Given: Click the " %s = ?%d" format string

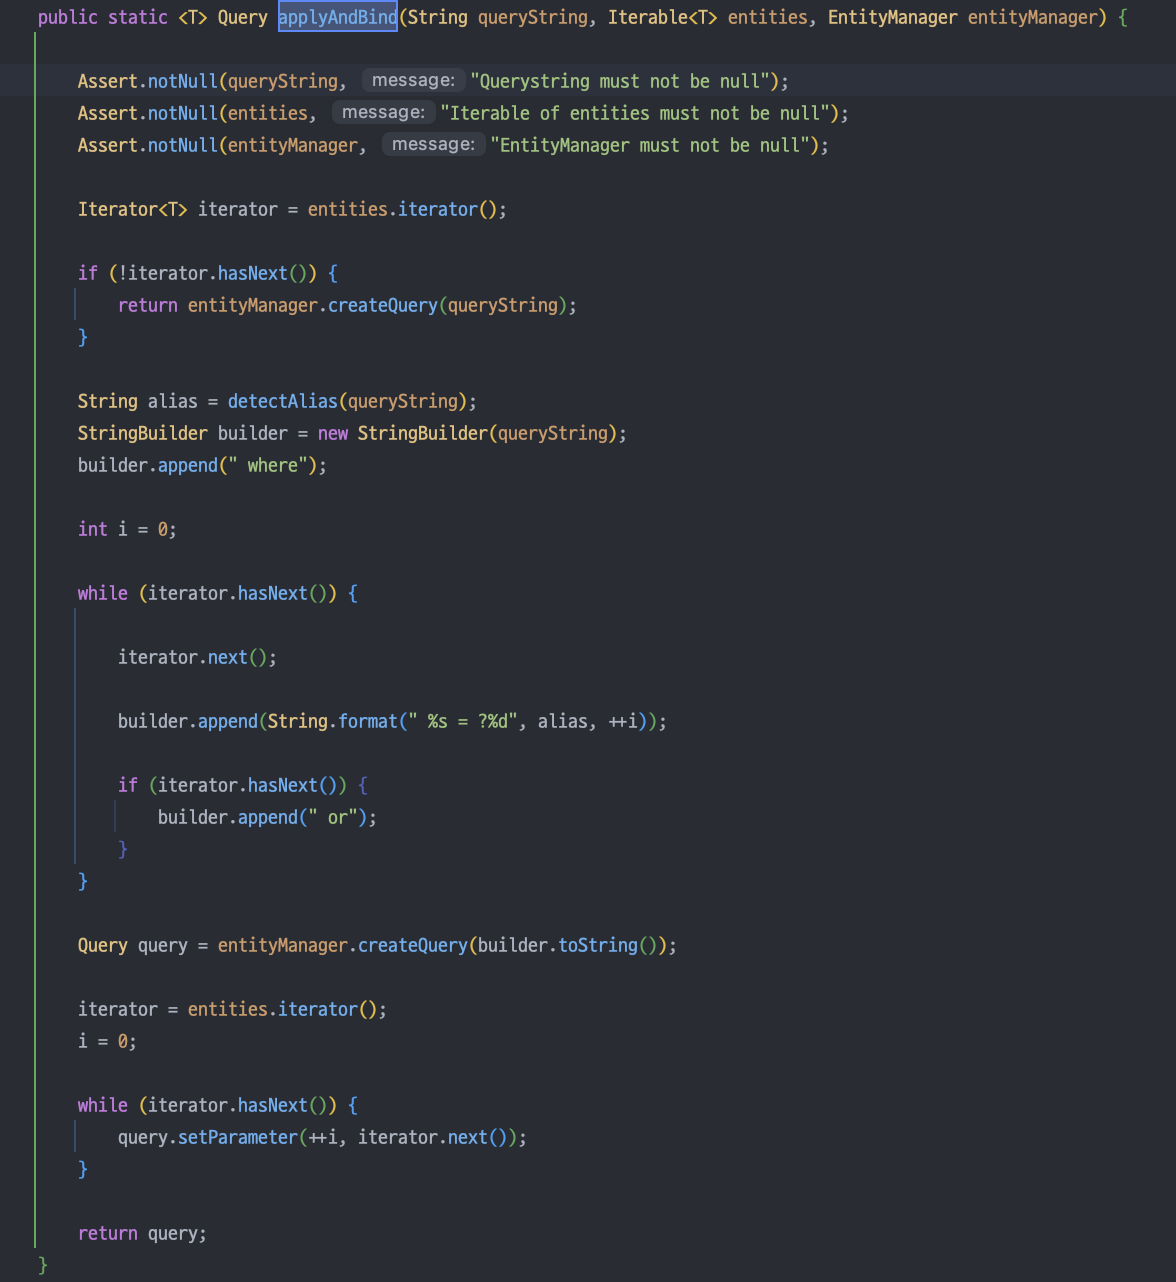Looking at the screenshot, I should pos(462,721).
